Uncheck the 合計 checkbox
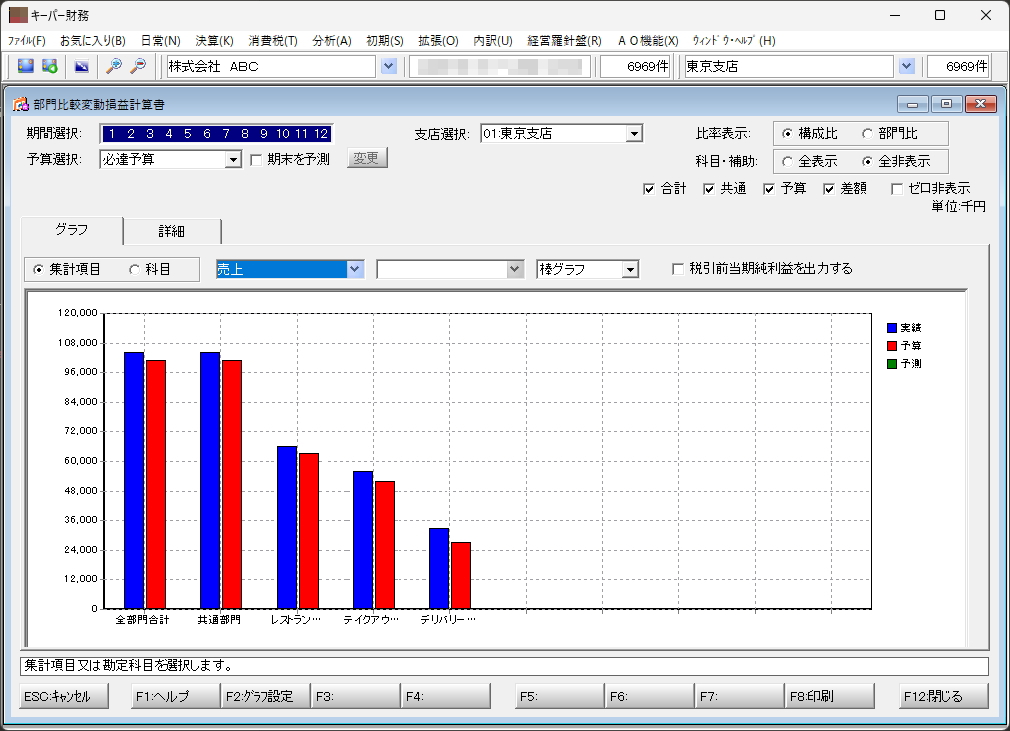1010x731 pixels. click(649, 189)
